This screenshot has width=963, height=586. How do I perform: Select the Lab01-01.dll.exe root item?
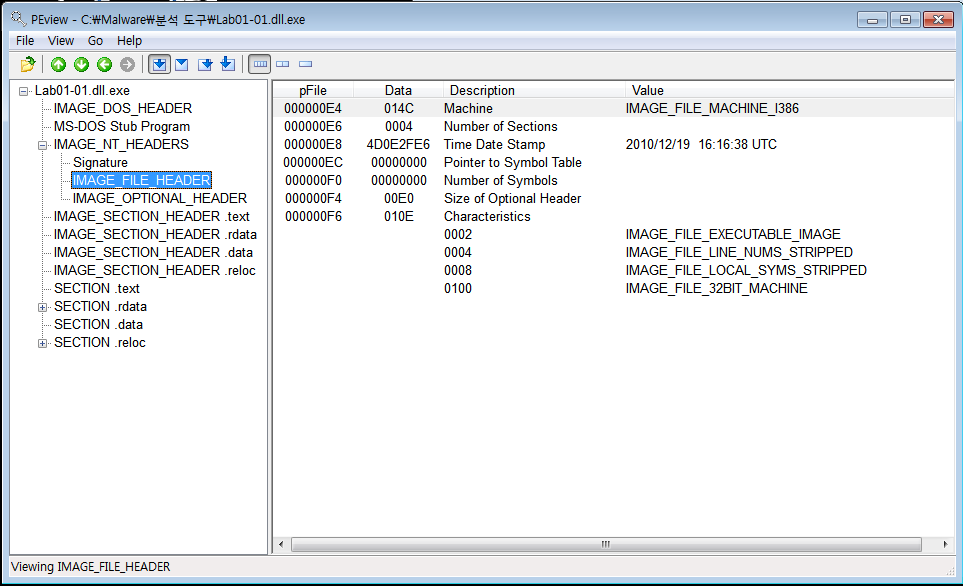click(x=82, y=90)
